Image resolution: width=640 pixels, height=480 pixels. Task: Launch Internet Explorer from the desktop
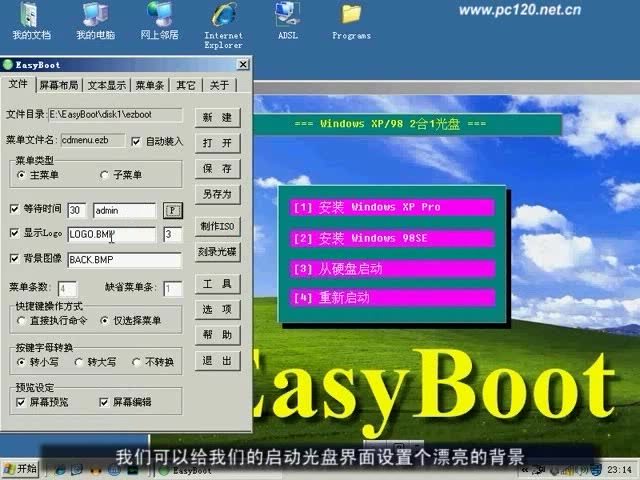click(x=223, y=25)
